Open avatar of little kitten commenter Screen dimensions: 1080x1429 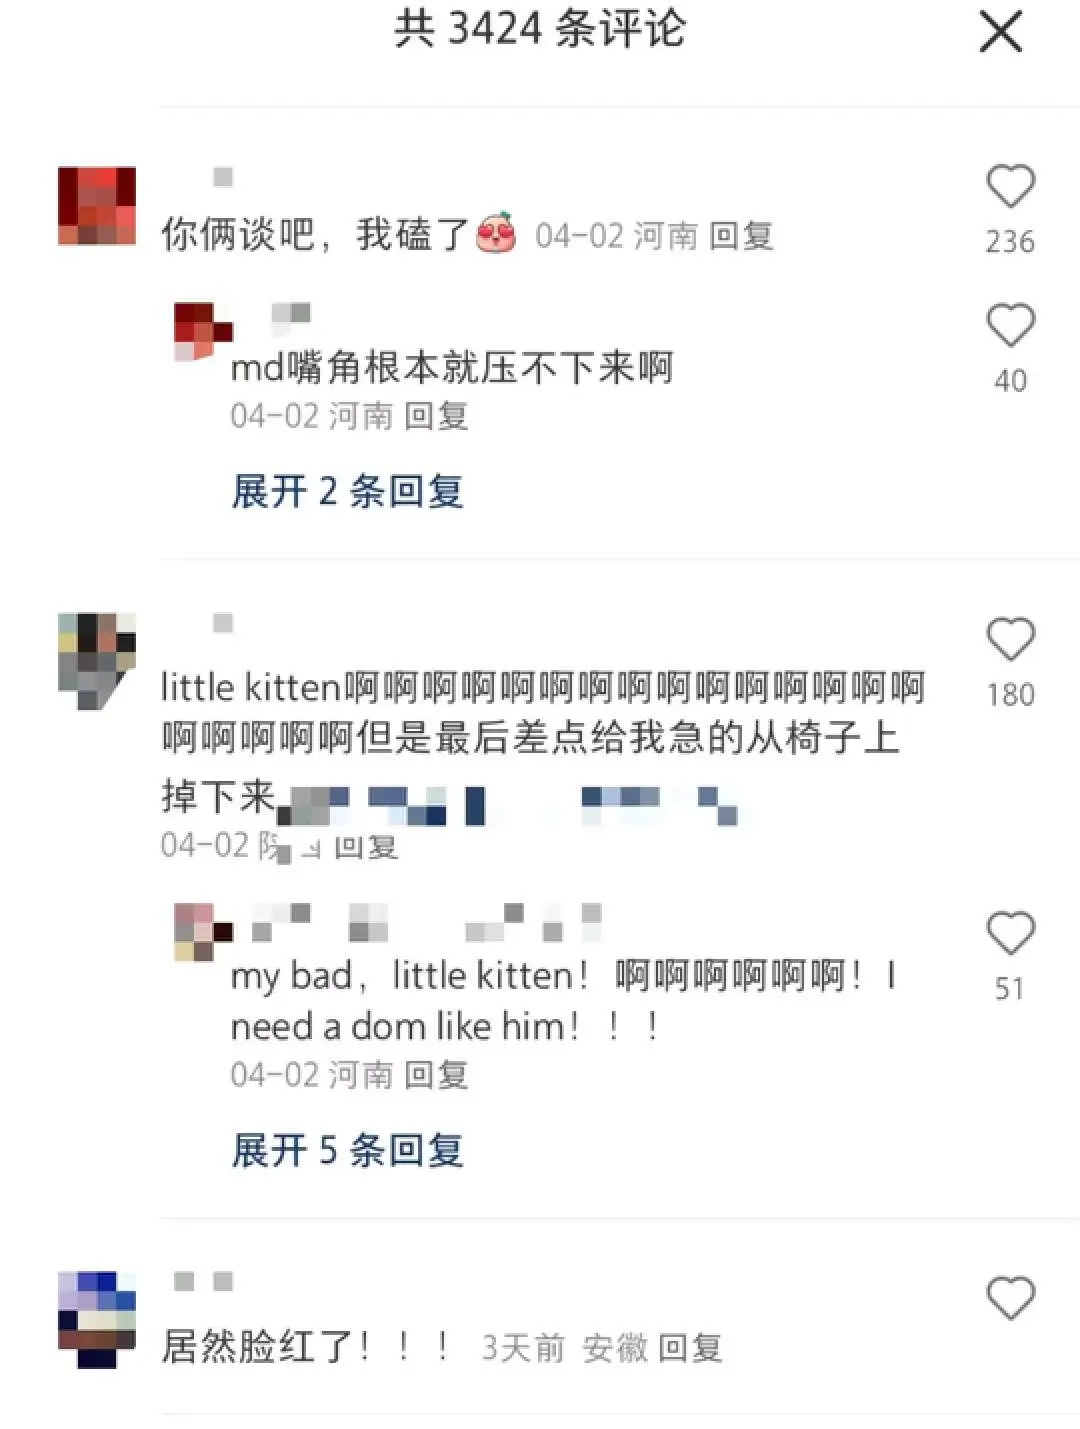point(97,661)
